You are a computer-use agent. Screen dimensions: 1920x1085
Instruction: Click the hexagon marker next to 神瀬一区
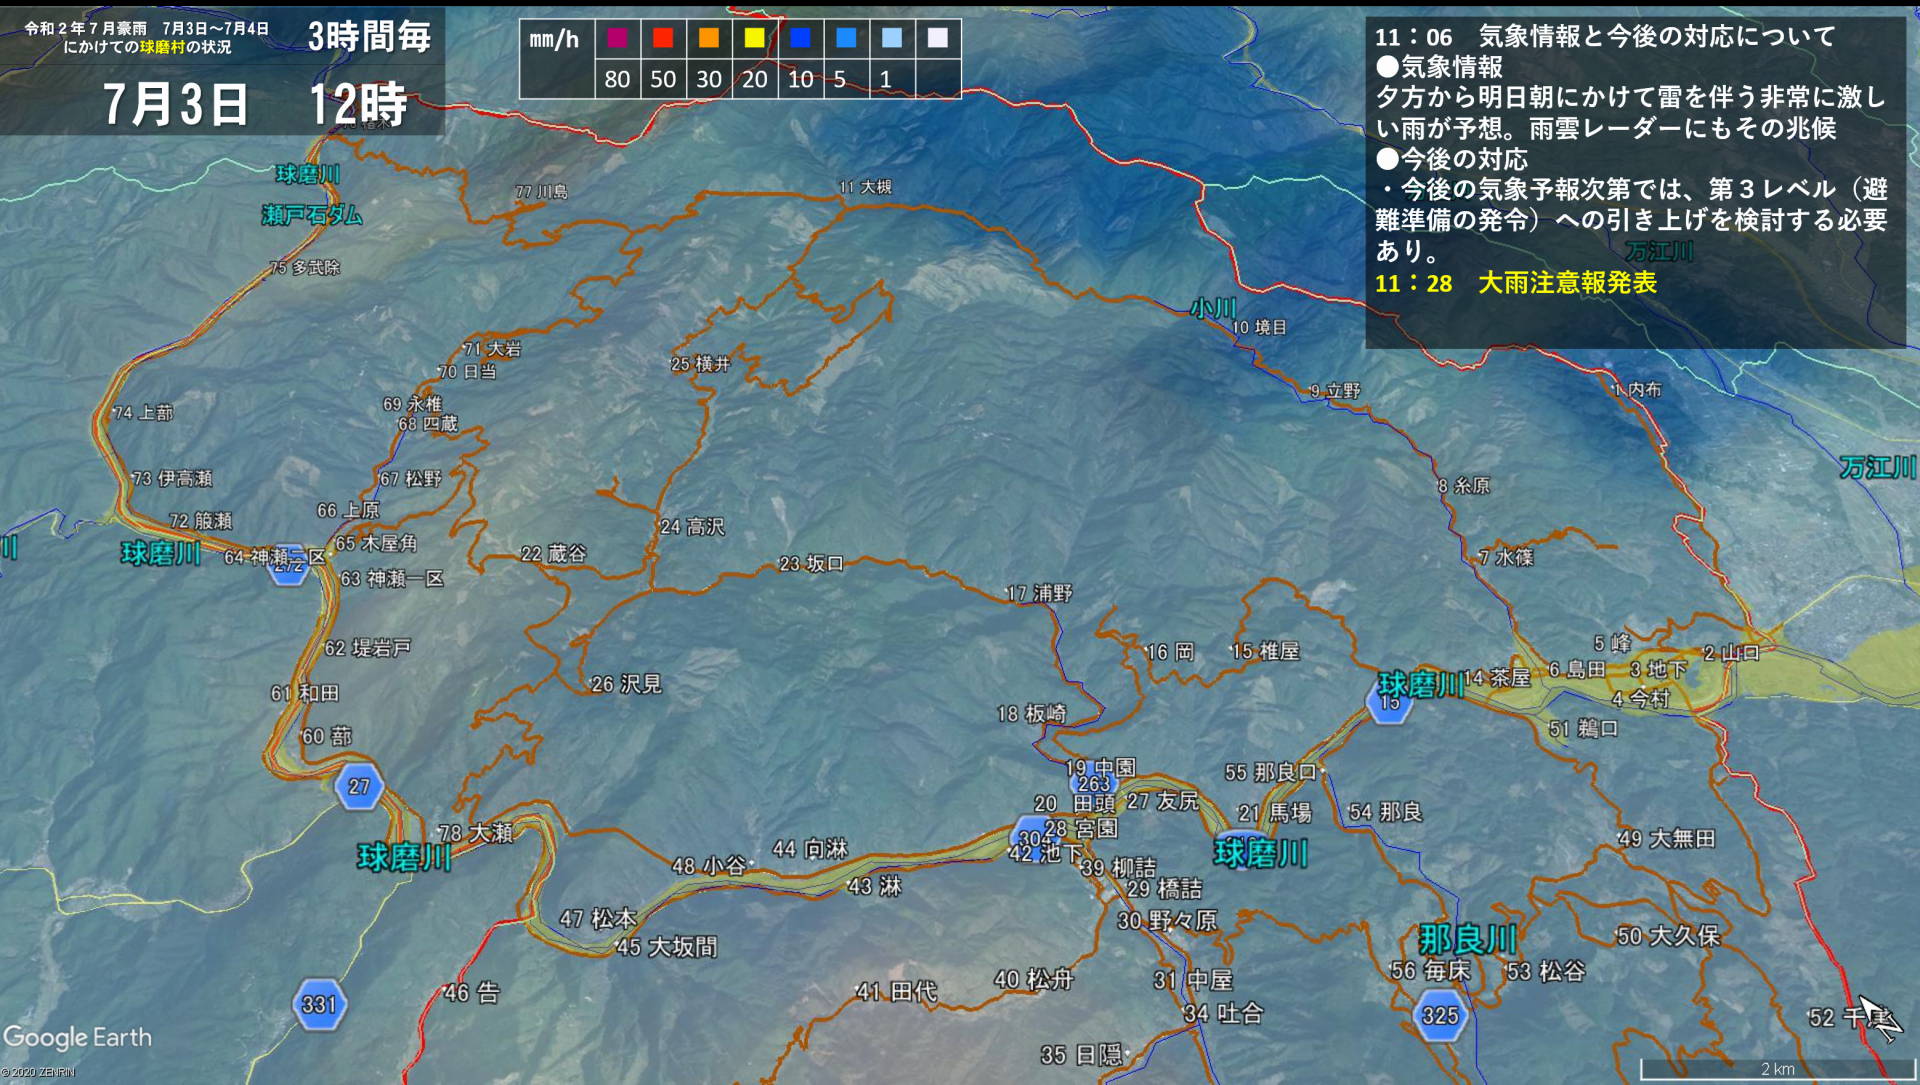tap(288, 566)
